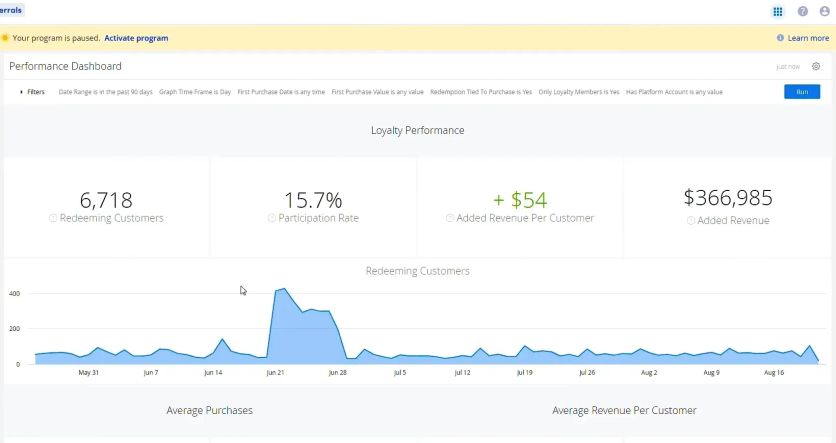Click the Average Purchases heading
The width and height of the screenshot is (836, 443).
point(210,410)
